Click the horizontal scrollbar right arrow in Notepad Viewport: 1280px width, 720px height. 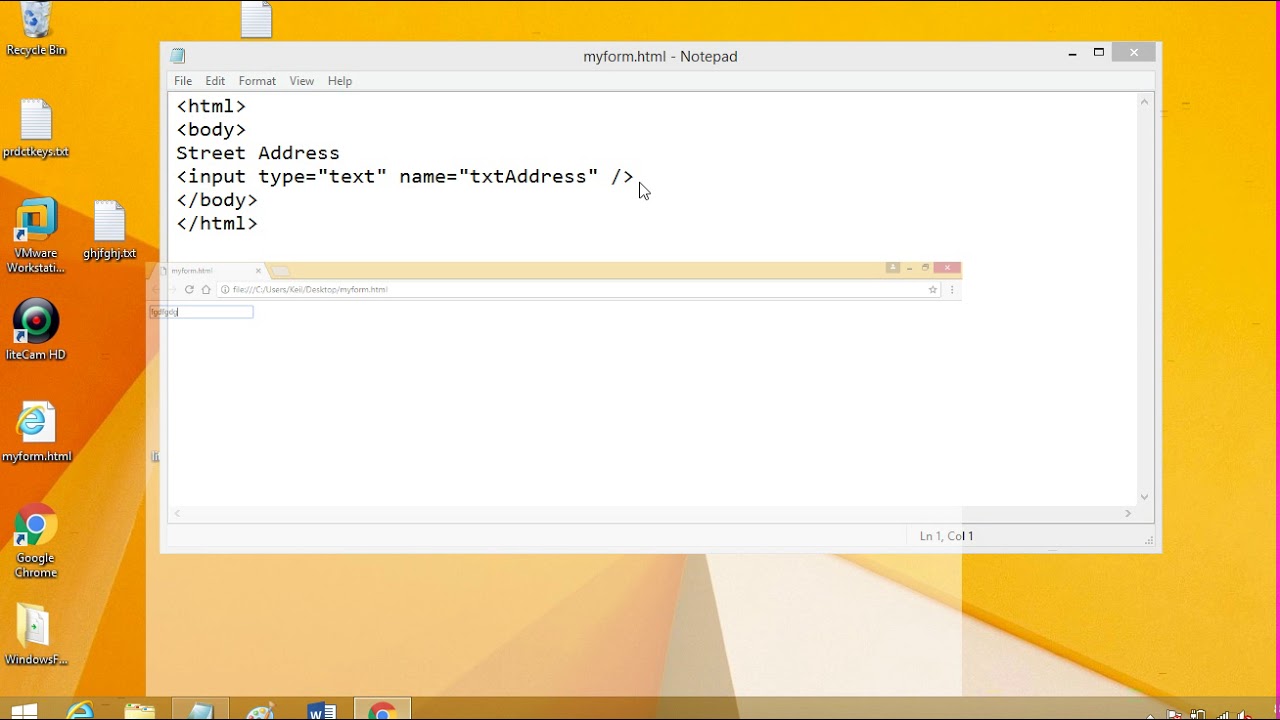(1128, 513)
